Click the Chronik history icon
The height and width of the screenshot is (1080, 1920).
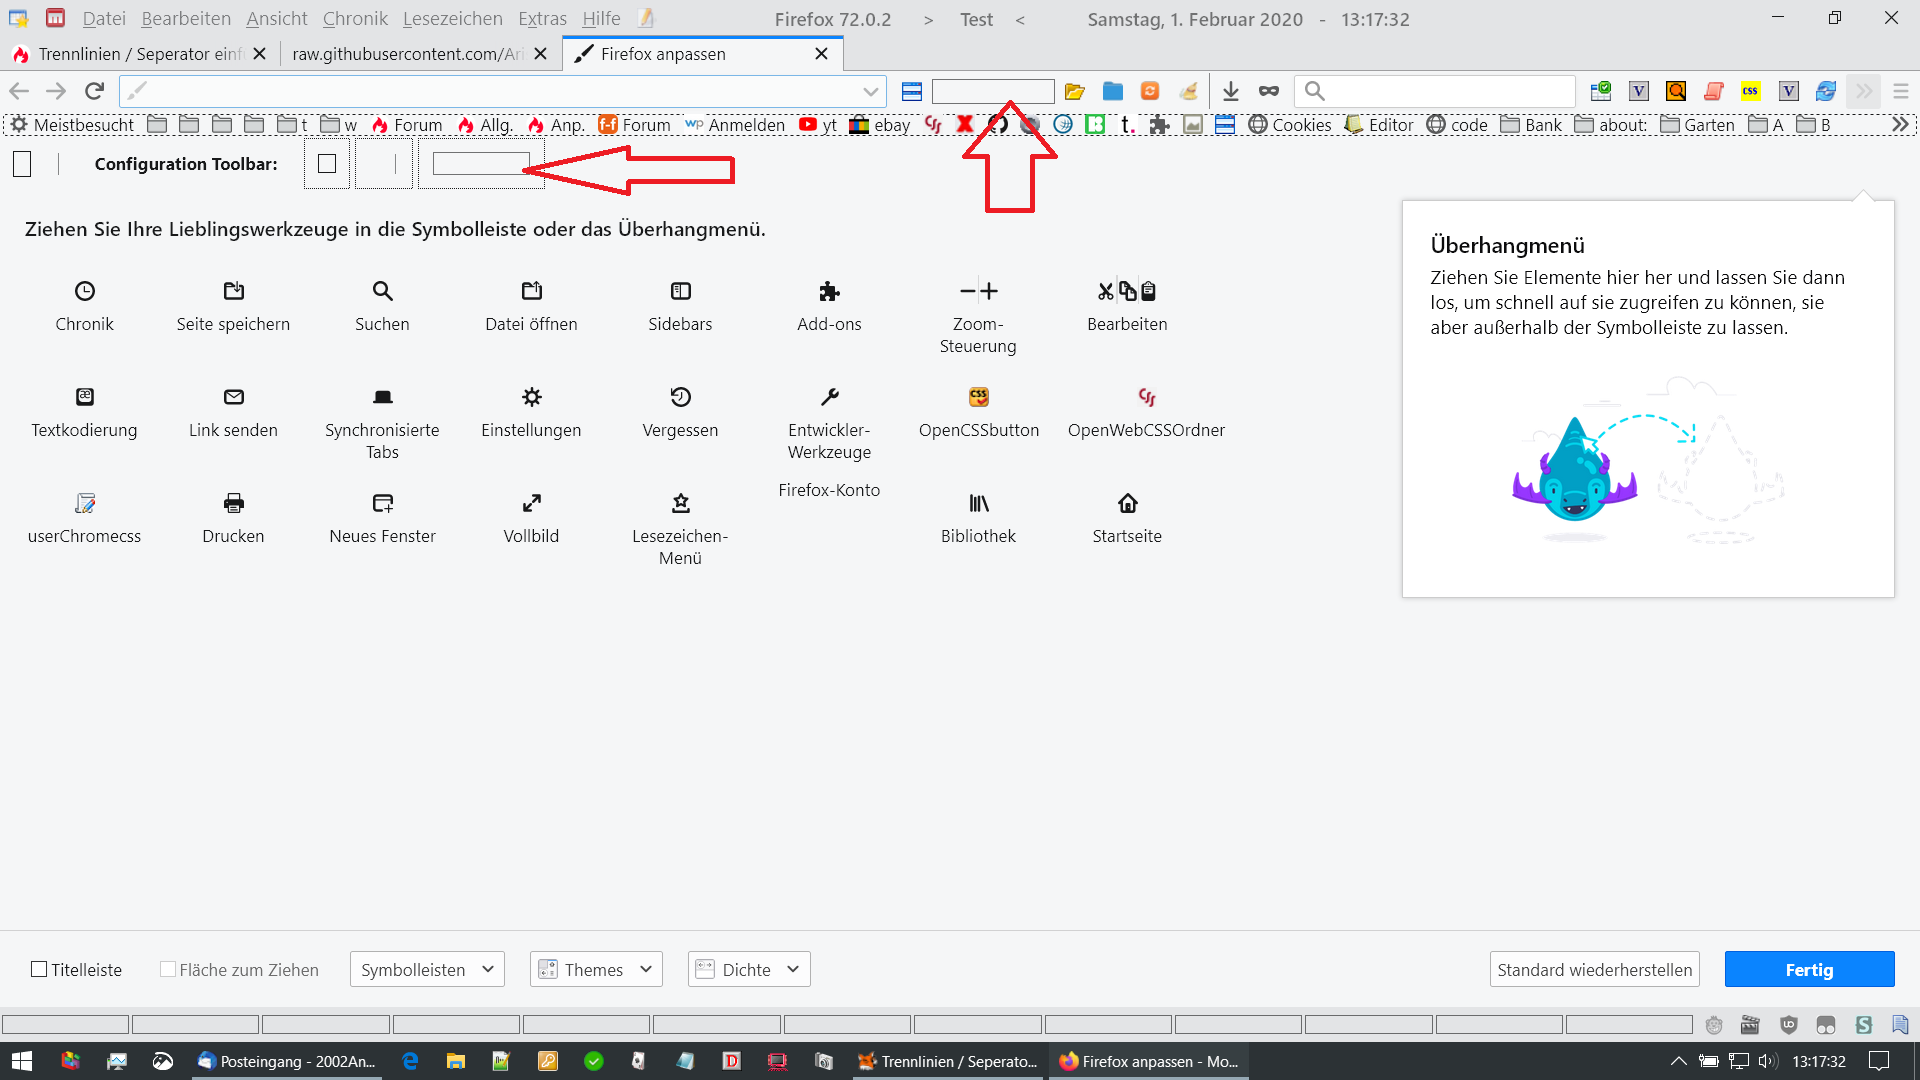(85, 291)
